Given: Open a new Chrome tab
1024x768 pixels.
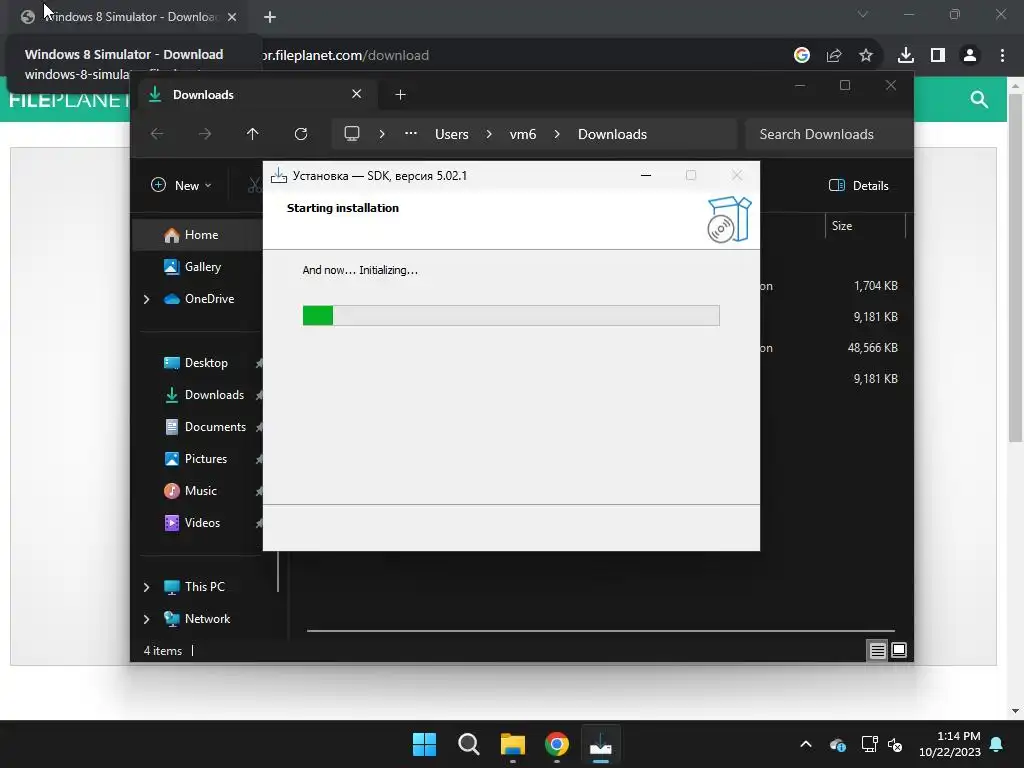Looking at the screenshot, I should tap(270, 17).
